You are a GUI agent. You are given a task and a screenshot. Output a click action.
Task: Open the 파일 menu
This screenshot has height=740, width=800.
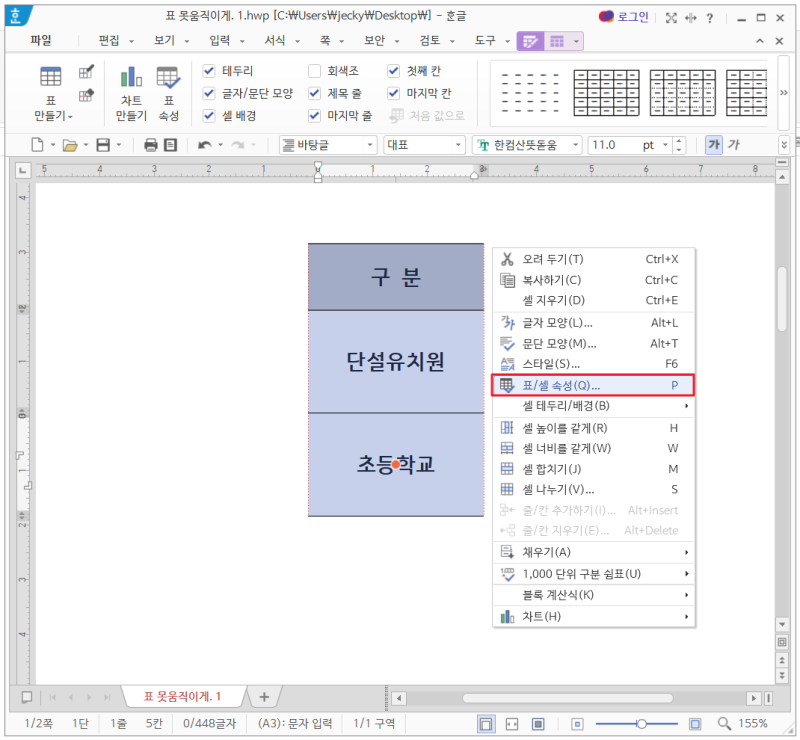tap(41, 40)
